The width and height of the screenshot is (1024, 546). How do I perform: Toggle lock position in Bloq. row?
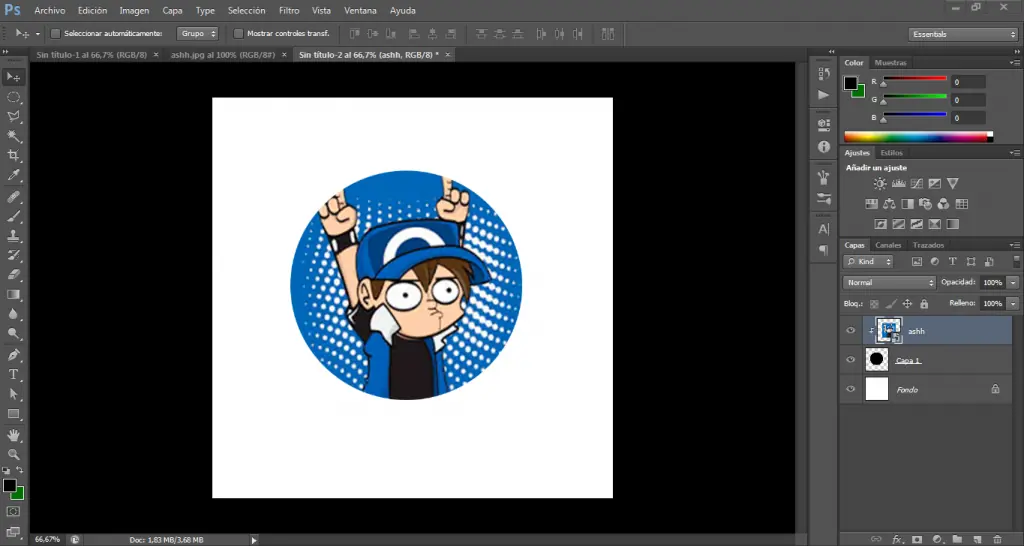pyautogui.click(x=907, y=304)
